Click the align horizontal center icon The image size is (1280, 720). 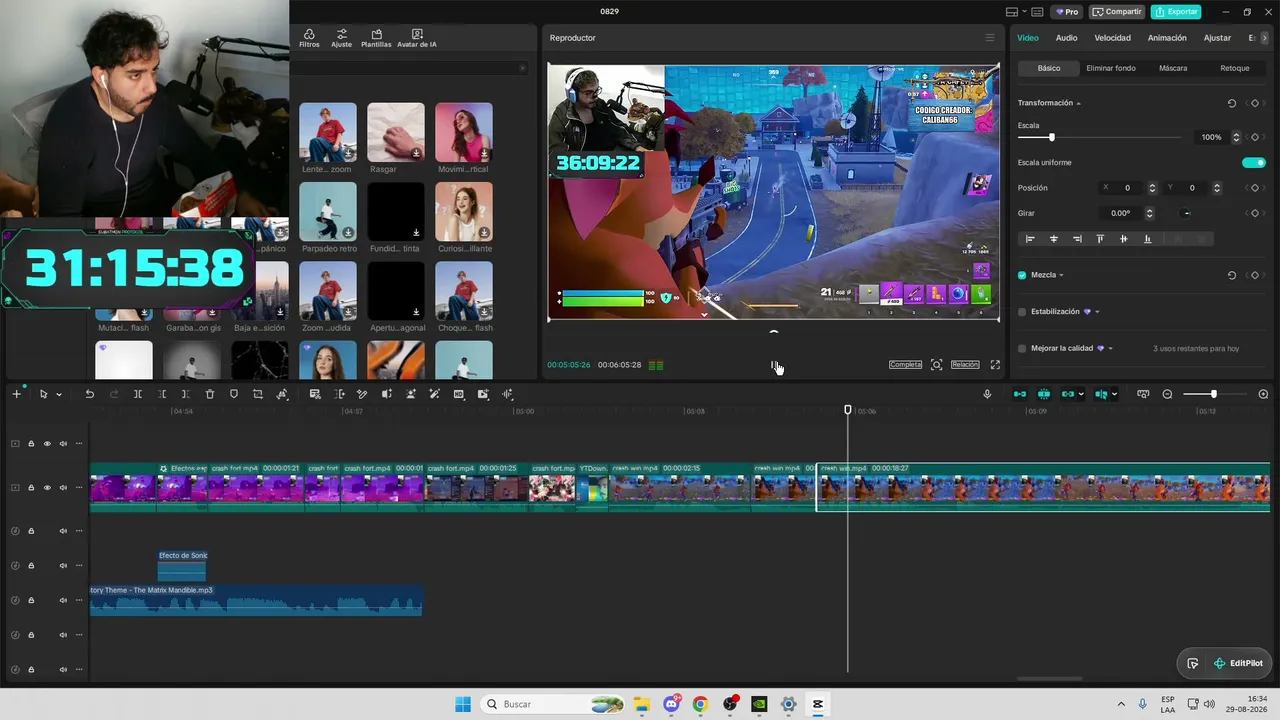[1053, 239]
